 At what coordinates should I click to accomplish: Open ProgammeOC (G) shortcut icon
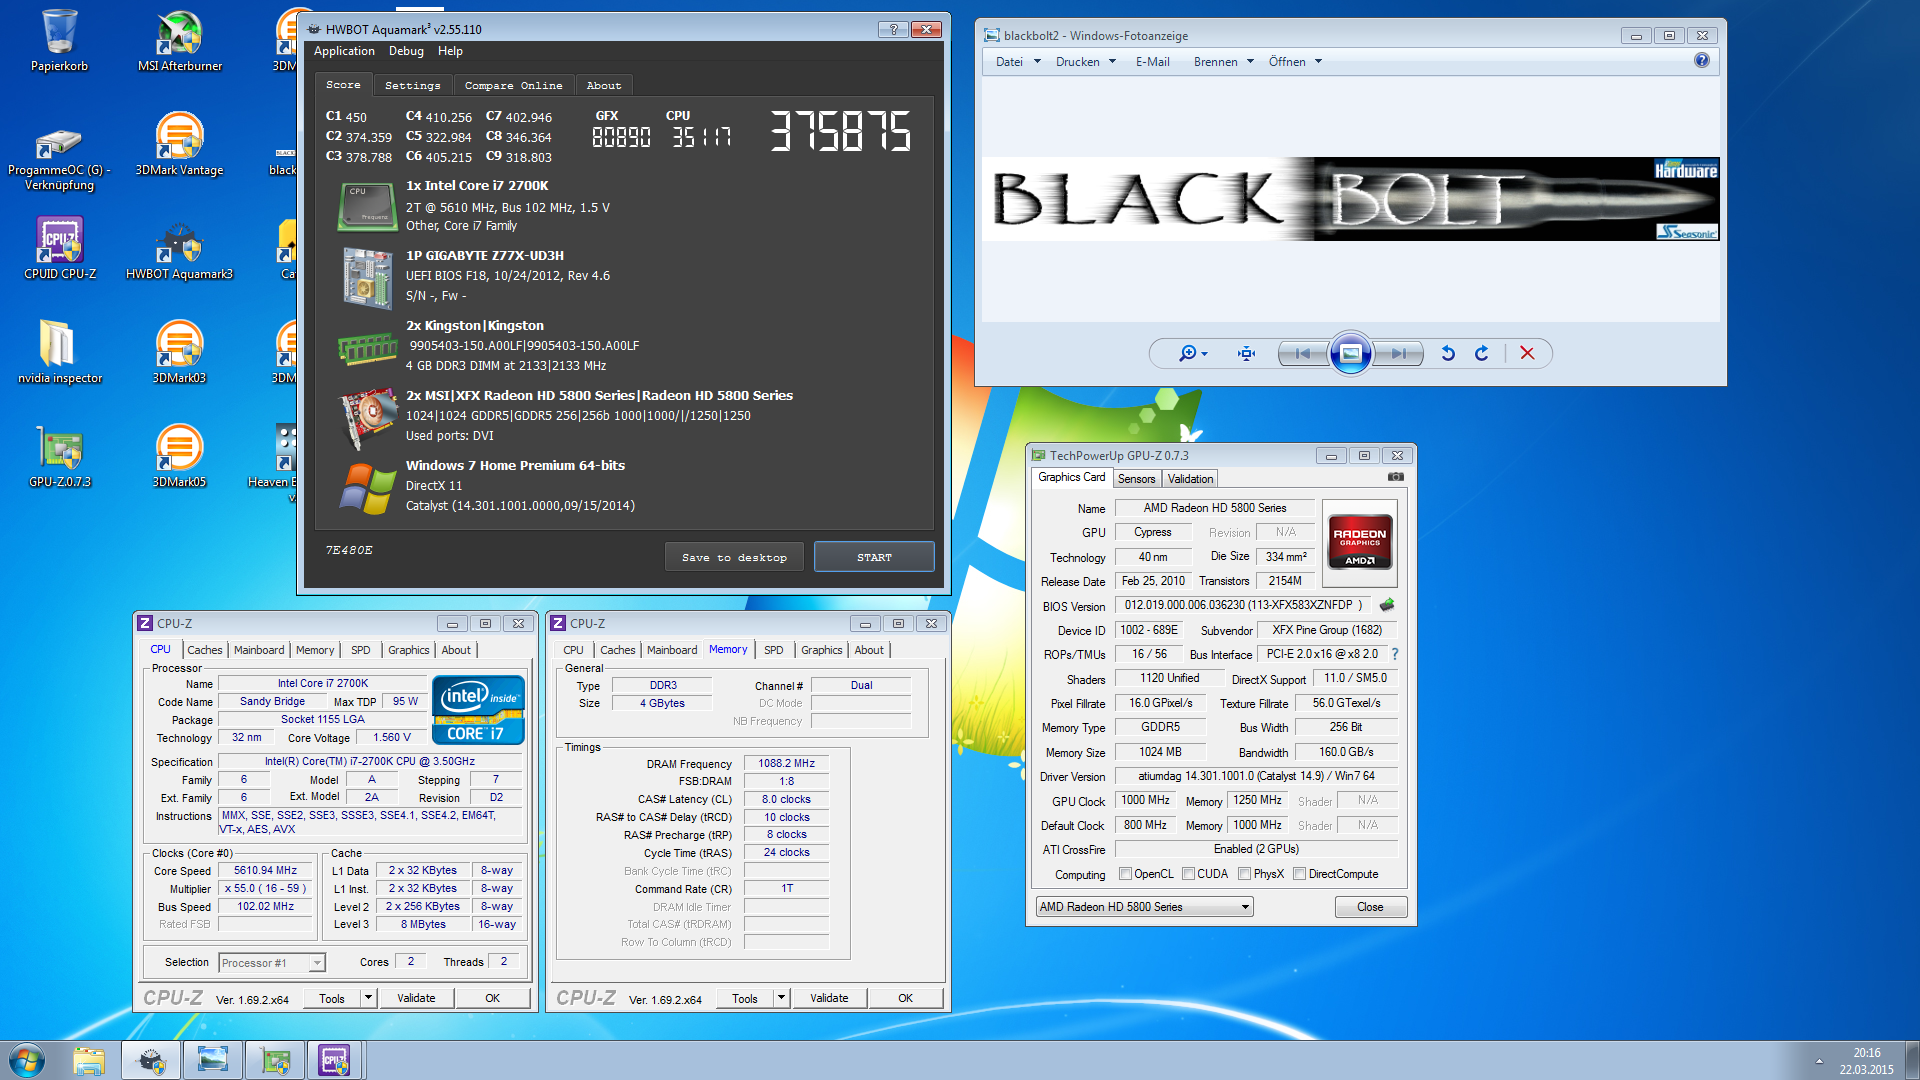point(59,158)
